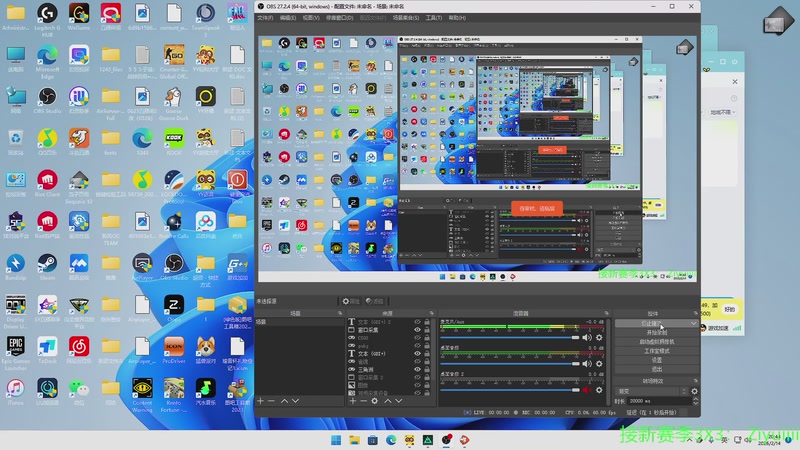
Task: Open the source filters button (滤镜)
Action: [x=374, y=302]
